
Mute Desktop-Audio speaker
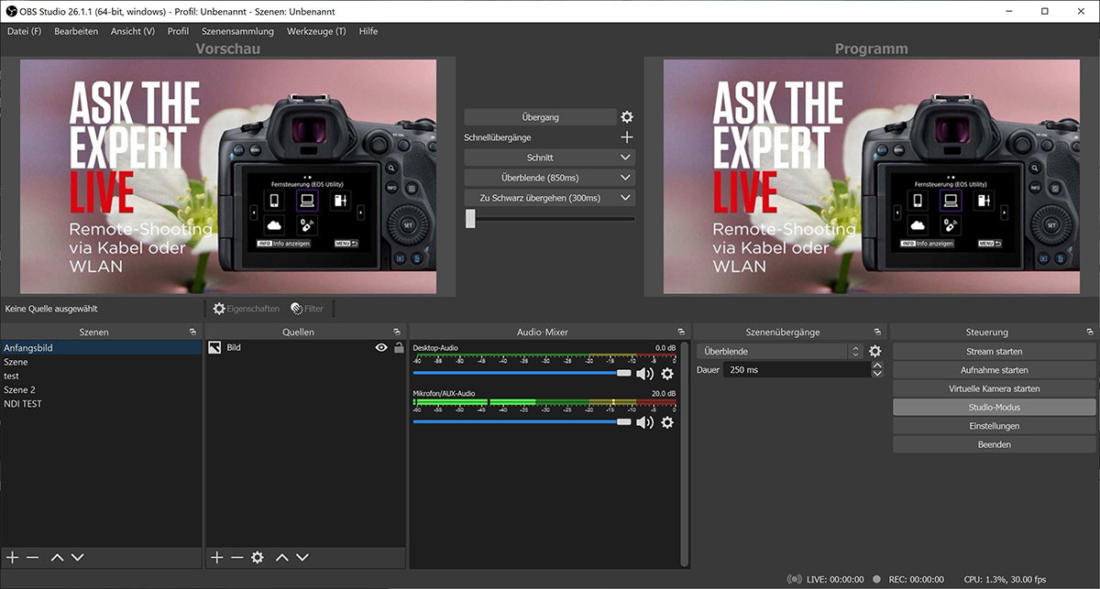644,374
